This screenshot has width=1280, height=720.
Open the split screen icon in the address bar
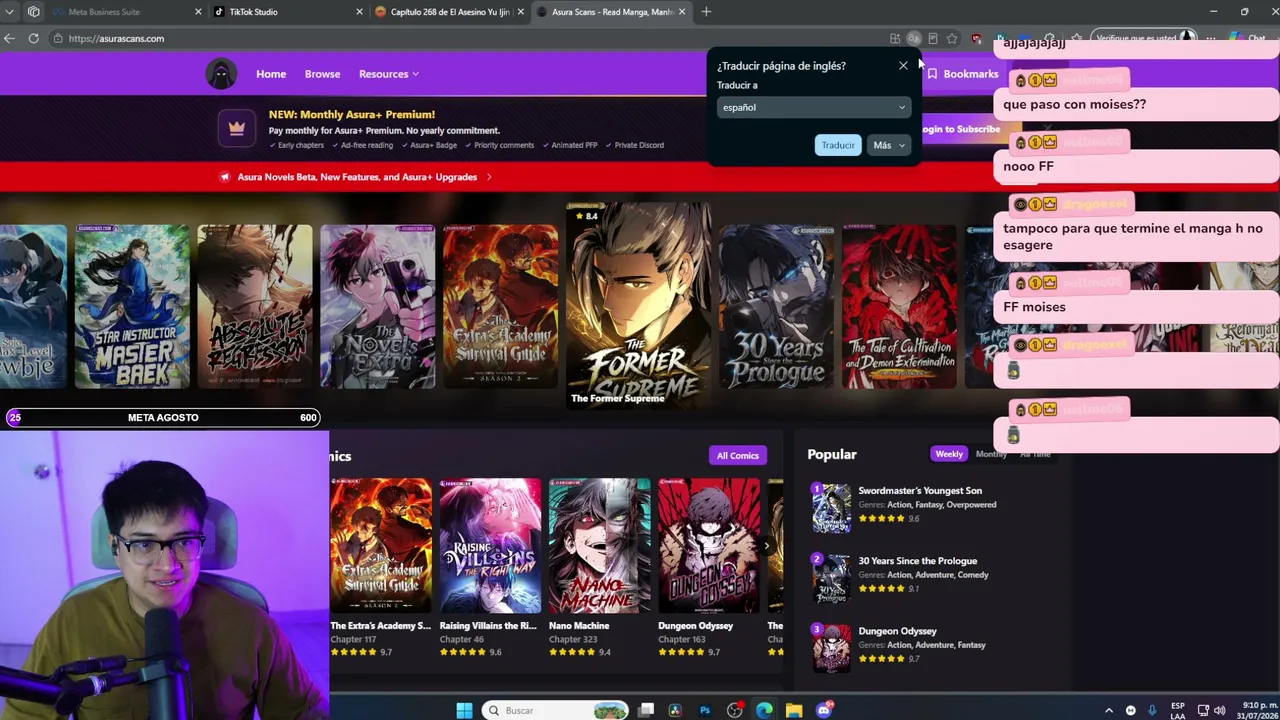point(895,38)
